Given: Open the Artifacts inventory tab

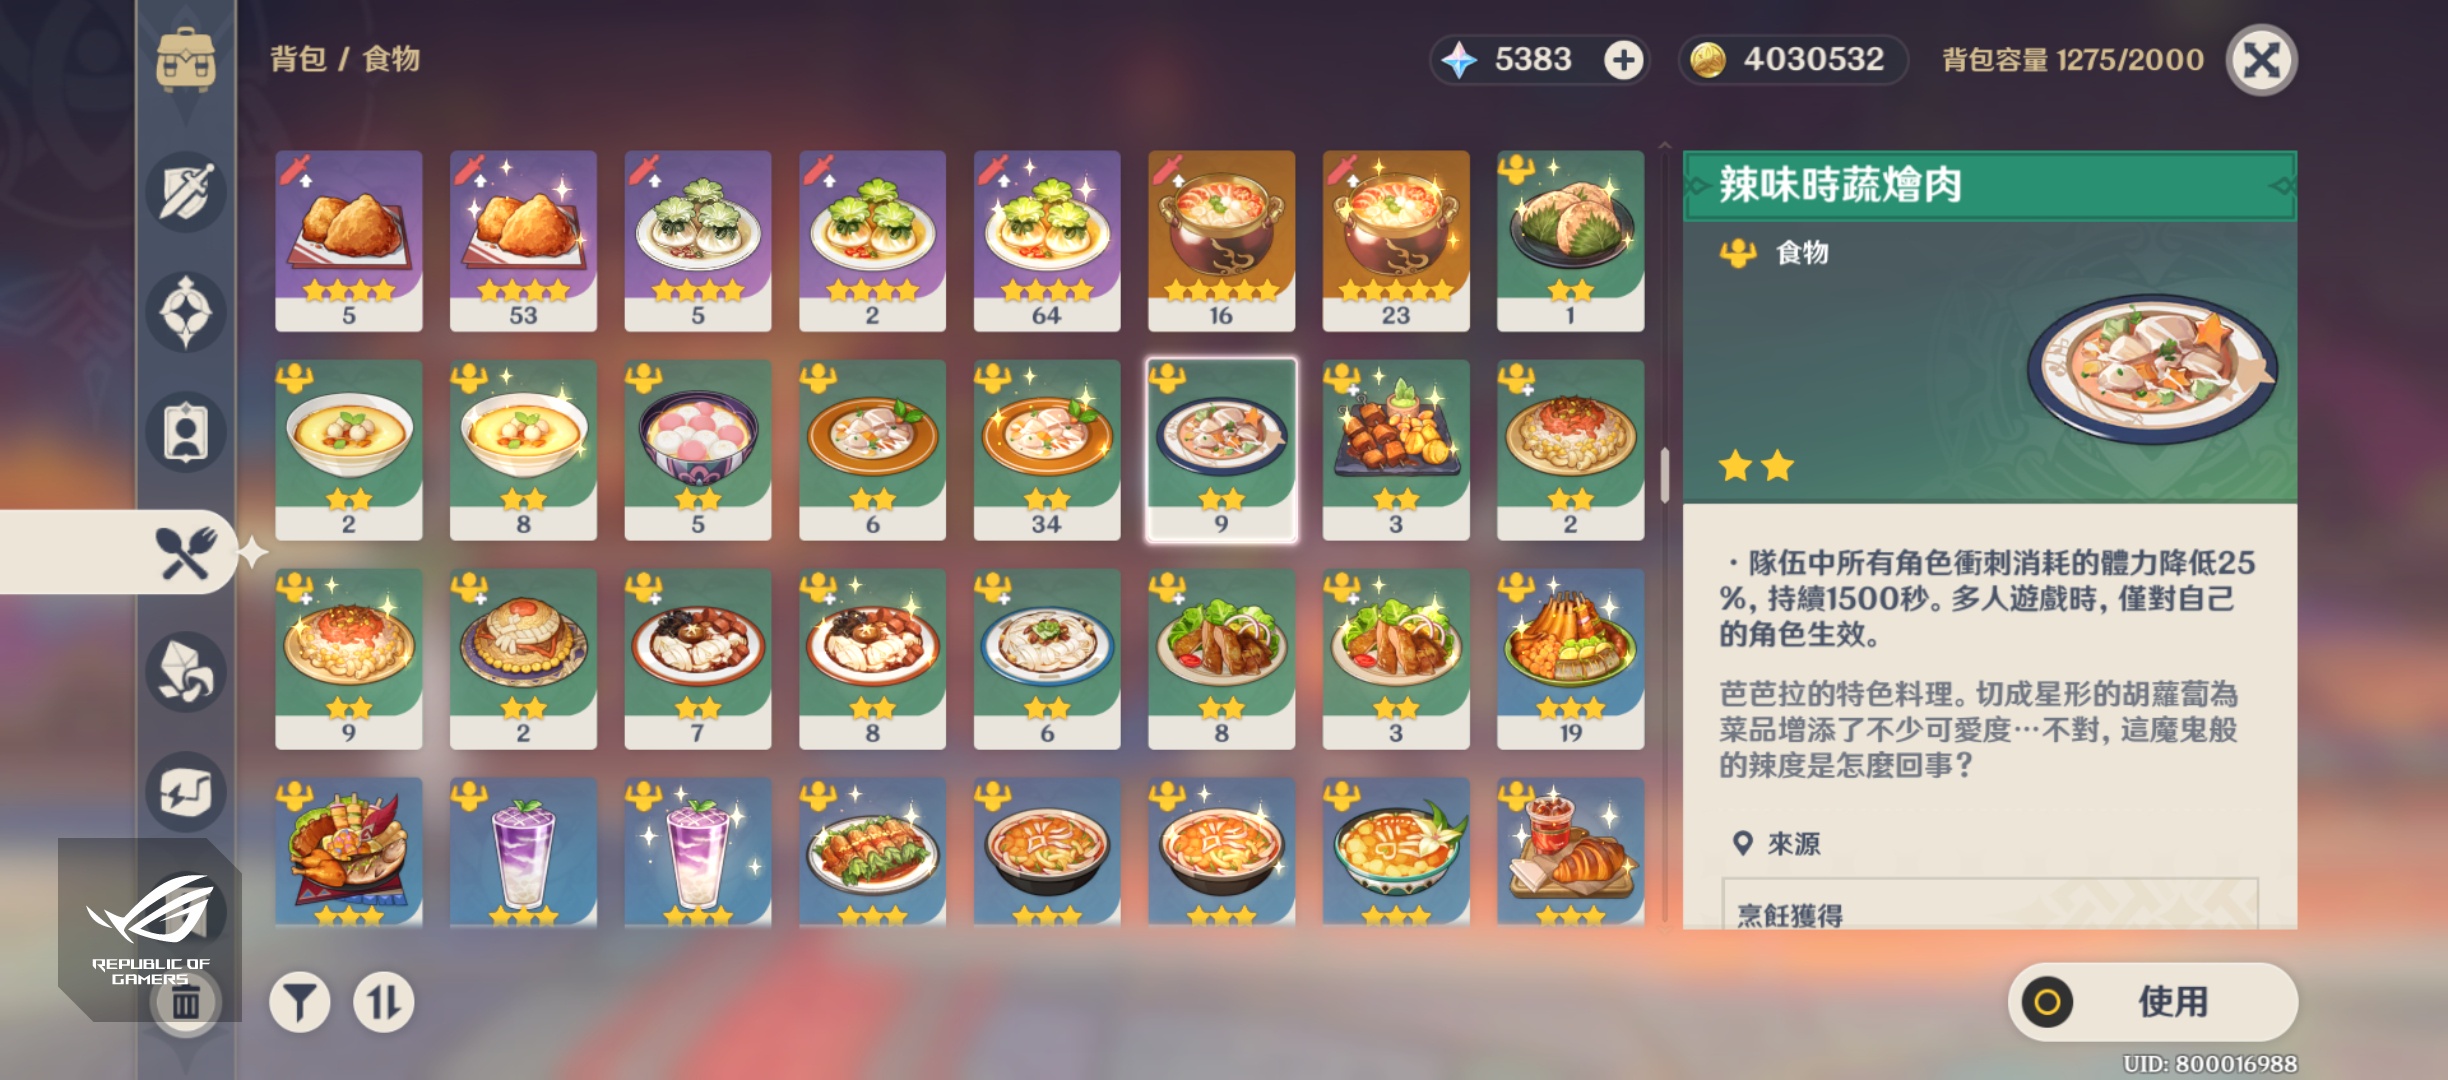Looking at the screenshot, I should pyautogui.click(x=186, y=312).
